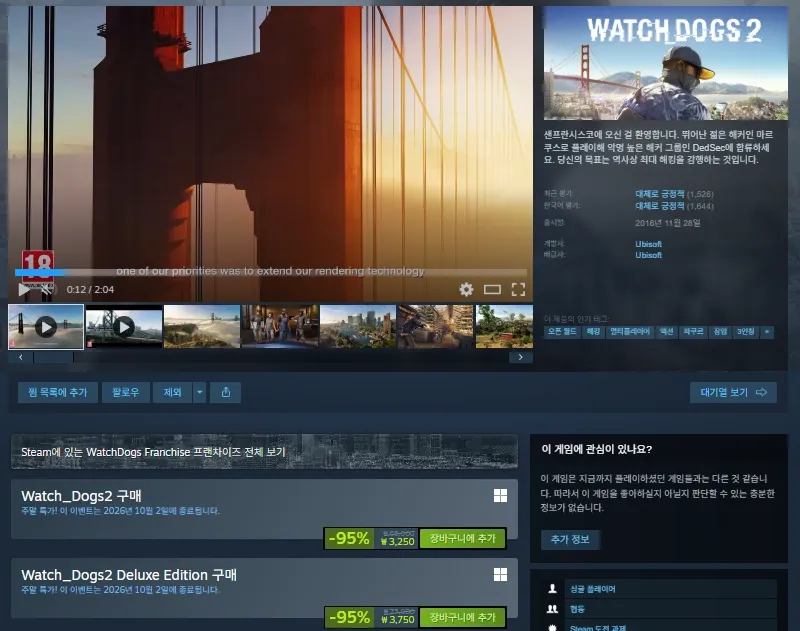
Task: Open Ubisoft developer link
Action: coord(648,244)
